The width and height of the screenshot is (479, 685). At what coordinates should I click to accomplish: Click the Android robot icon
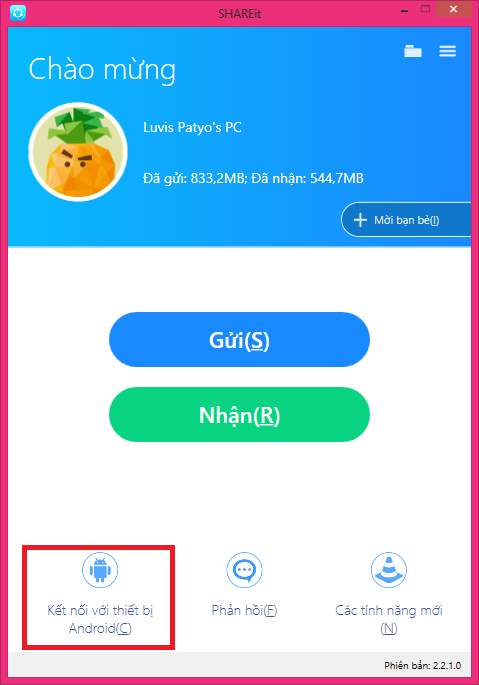100,570
